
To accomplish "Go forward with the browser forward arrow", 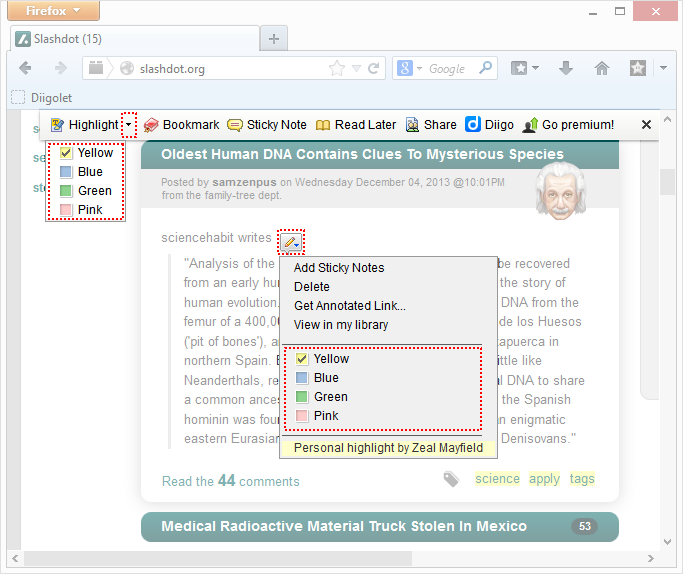I will (x=61, y=68).
